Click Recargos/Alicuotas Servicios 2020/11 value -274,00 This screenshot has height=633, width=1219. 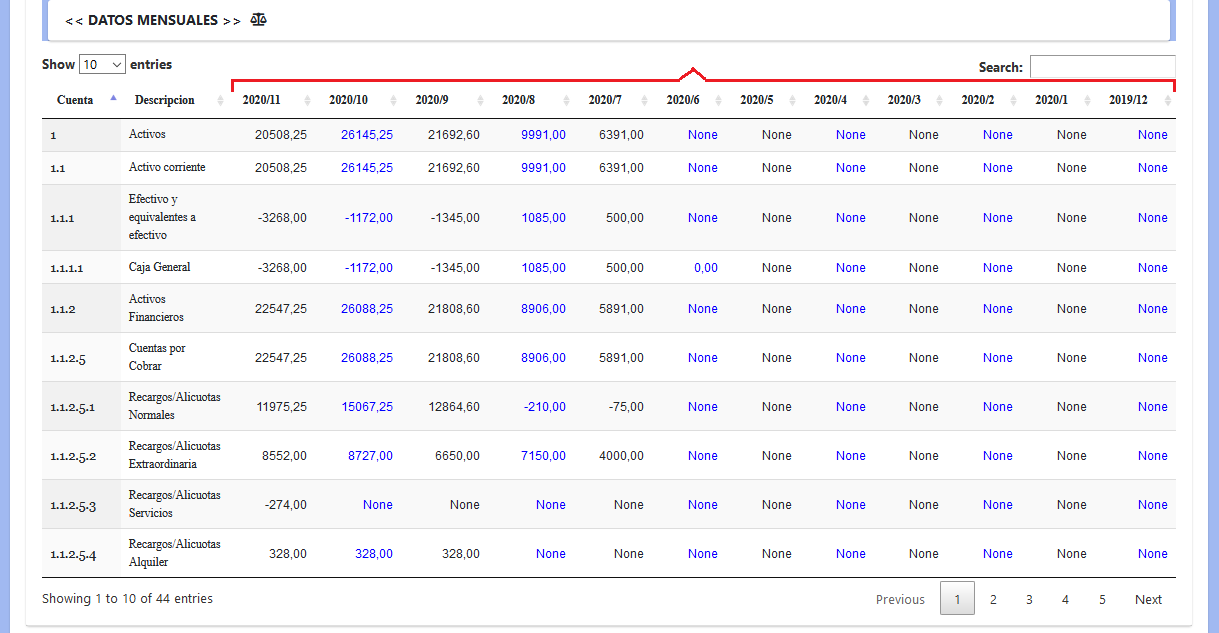click(286, 505)
